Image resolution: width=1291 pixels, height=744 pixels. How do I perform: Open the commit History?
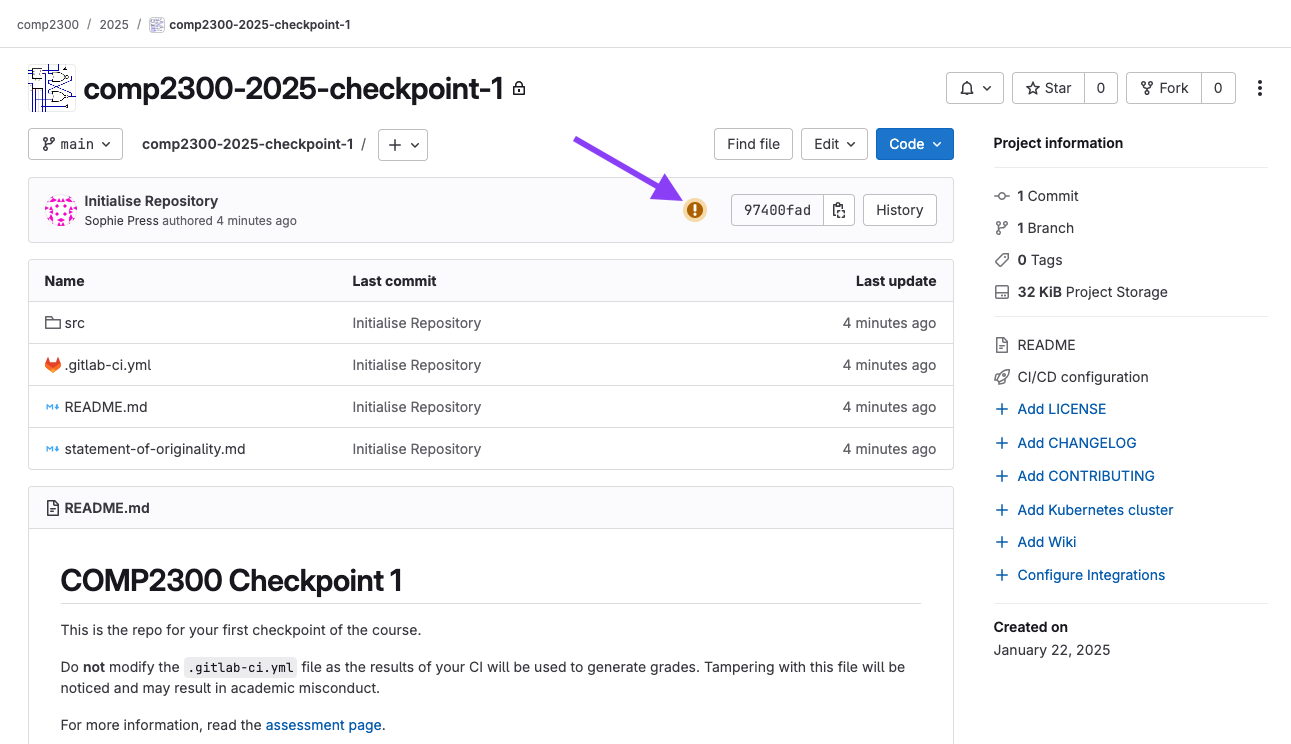click(899, 210)
